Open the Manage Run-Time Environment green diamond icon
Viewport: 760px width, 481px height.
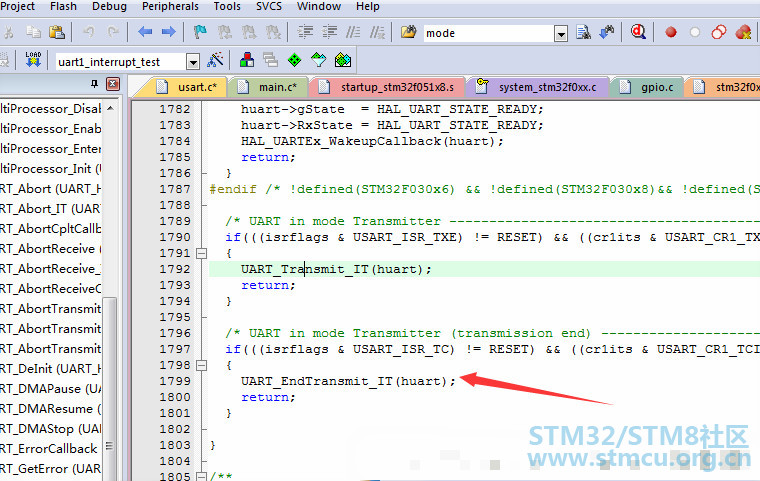[294, 61]
